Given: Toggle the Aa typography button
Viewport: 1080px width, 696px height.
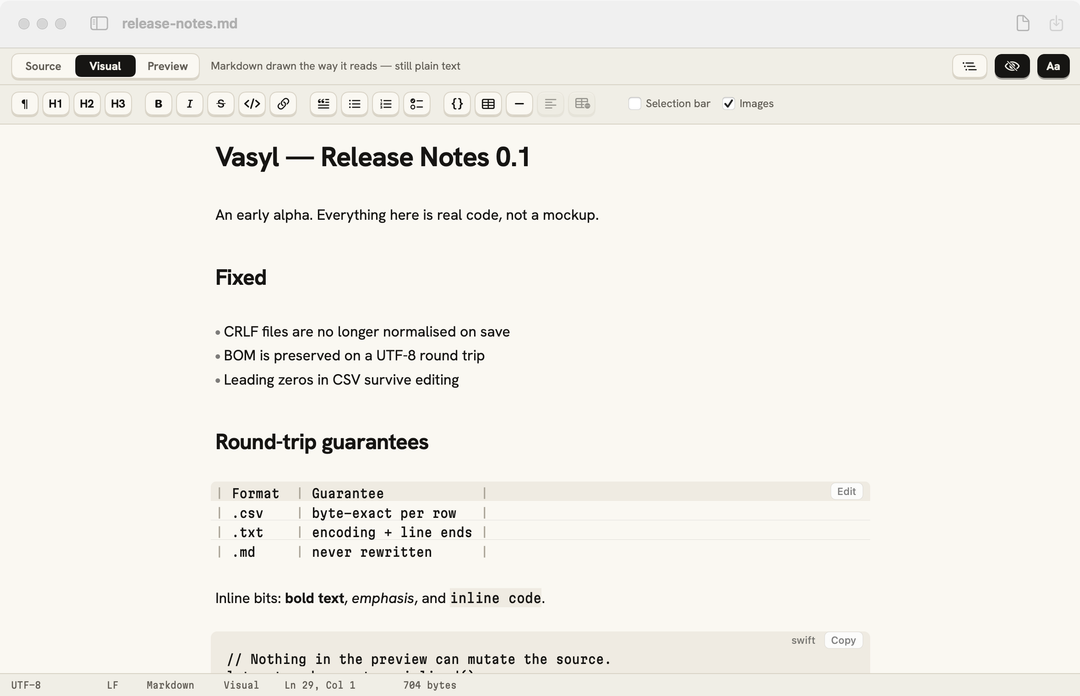Looking at the screenshot, I should (x=1053, y=66).
